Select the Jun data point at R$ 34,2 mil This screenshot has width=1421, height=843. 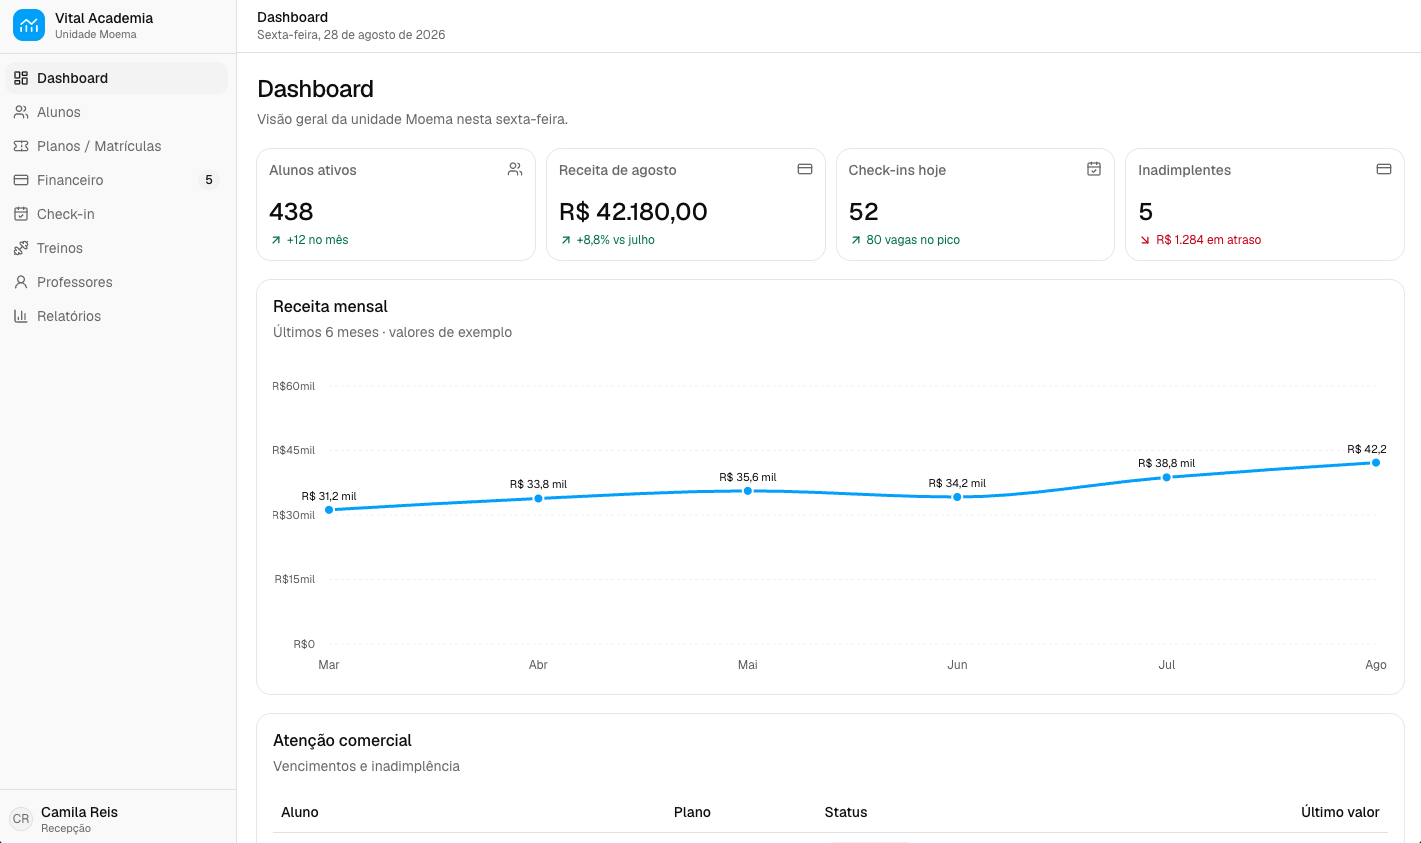click(x=957, y=497)
